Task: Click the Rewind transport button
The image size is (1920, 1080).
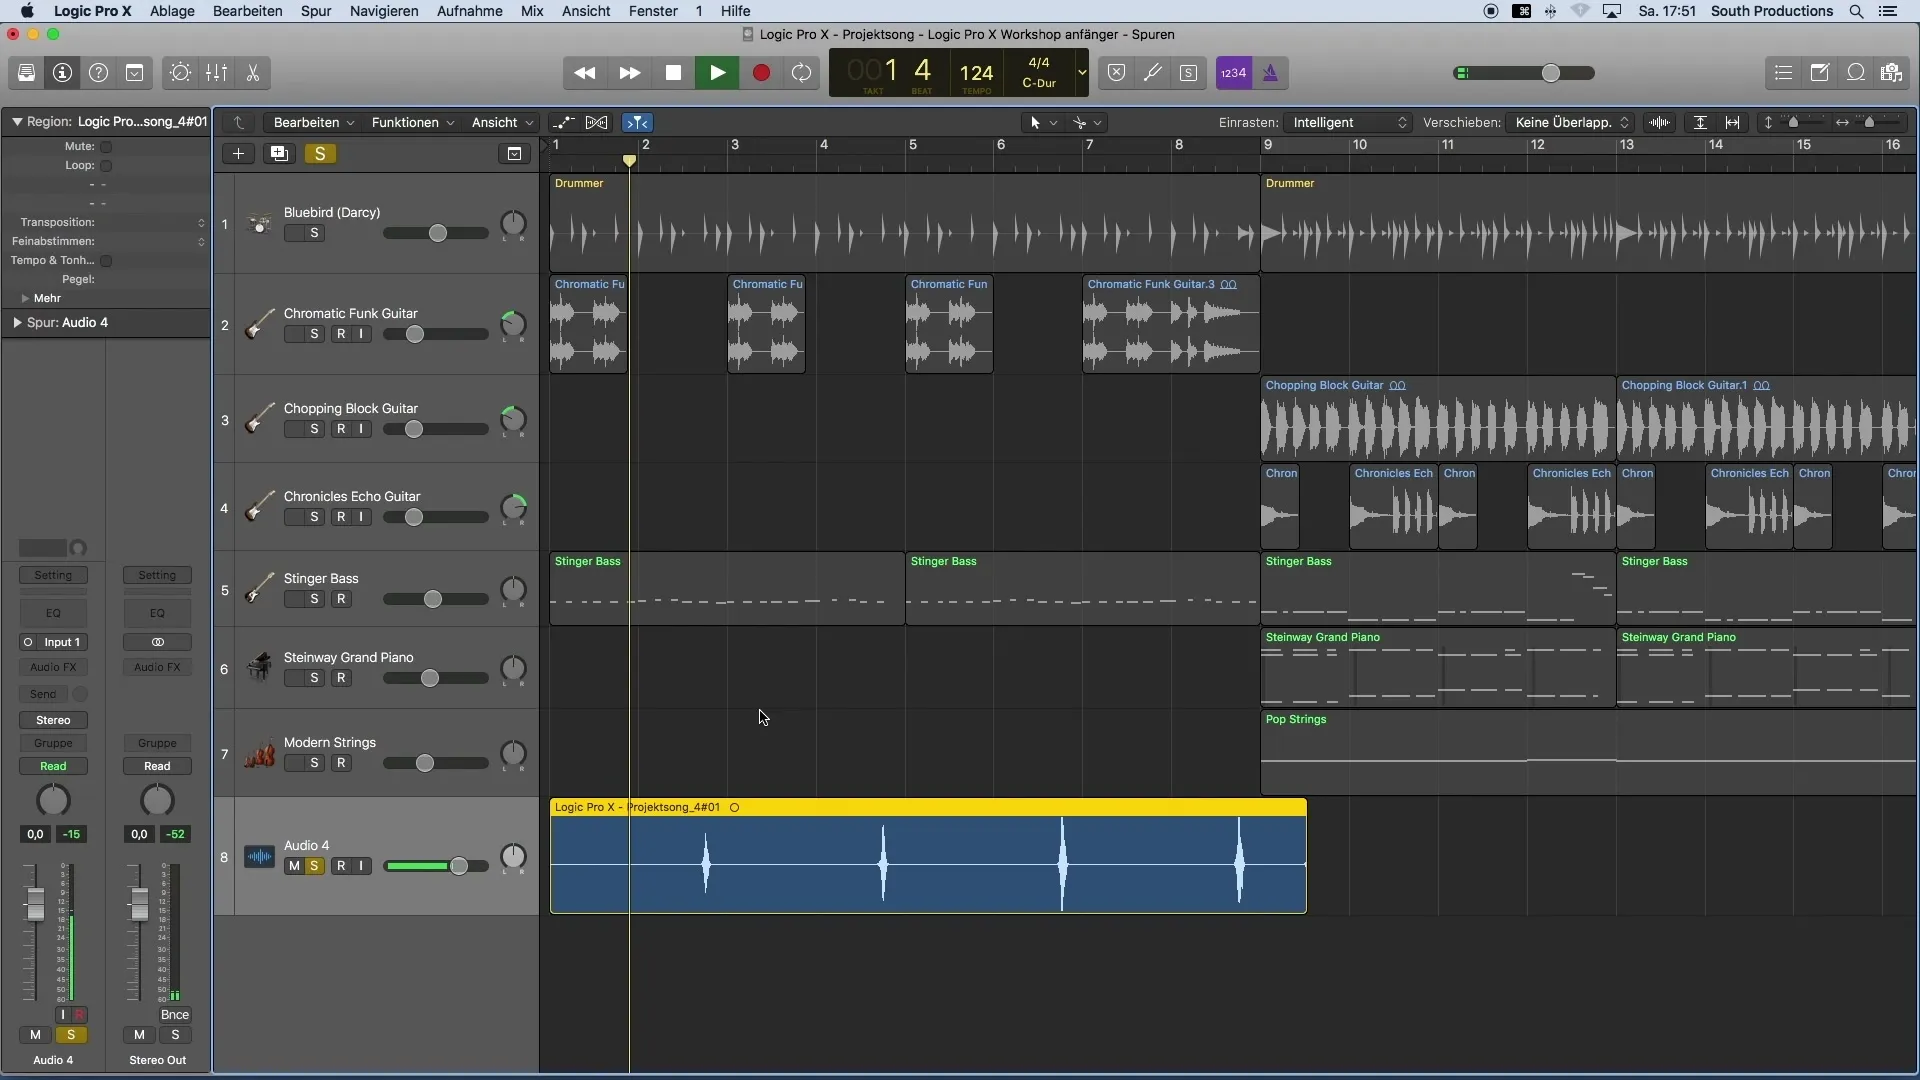Action: (585, 73)
